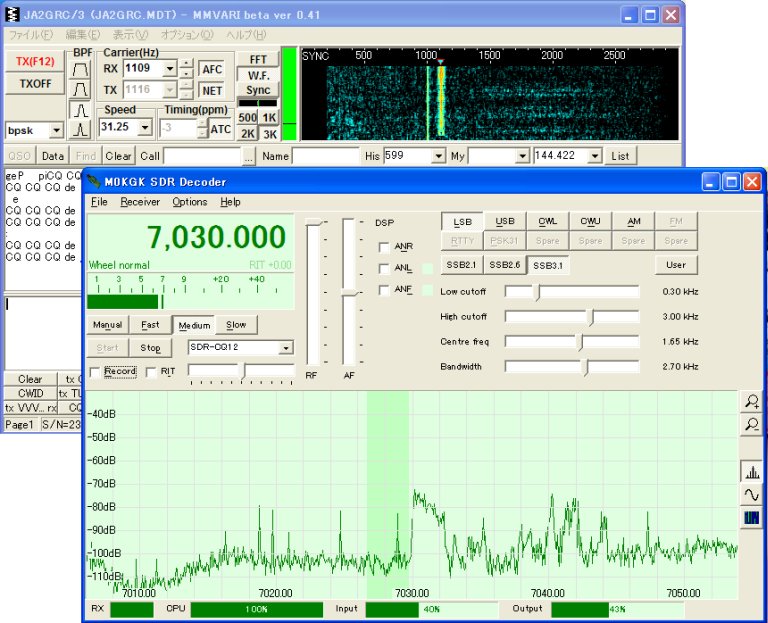Screen dimensions: 768x623
Task: Click the MMVARI title bar app icon
Action: (12, 14)
